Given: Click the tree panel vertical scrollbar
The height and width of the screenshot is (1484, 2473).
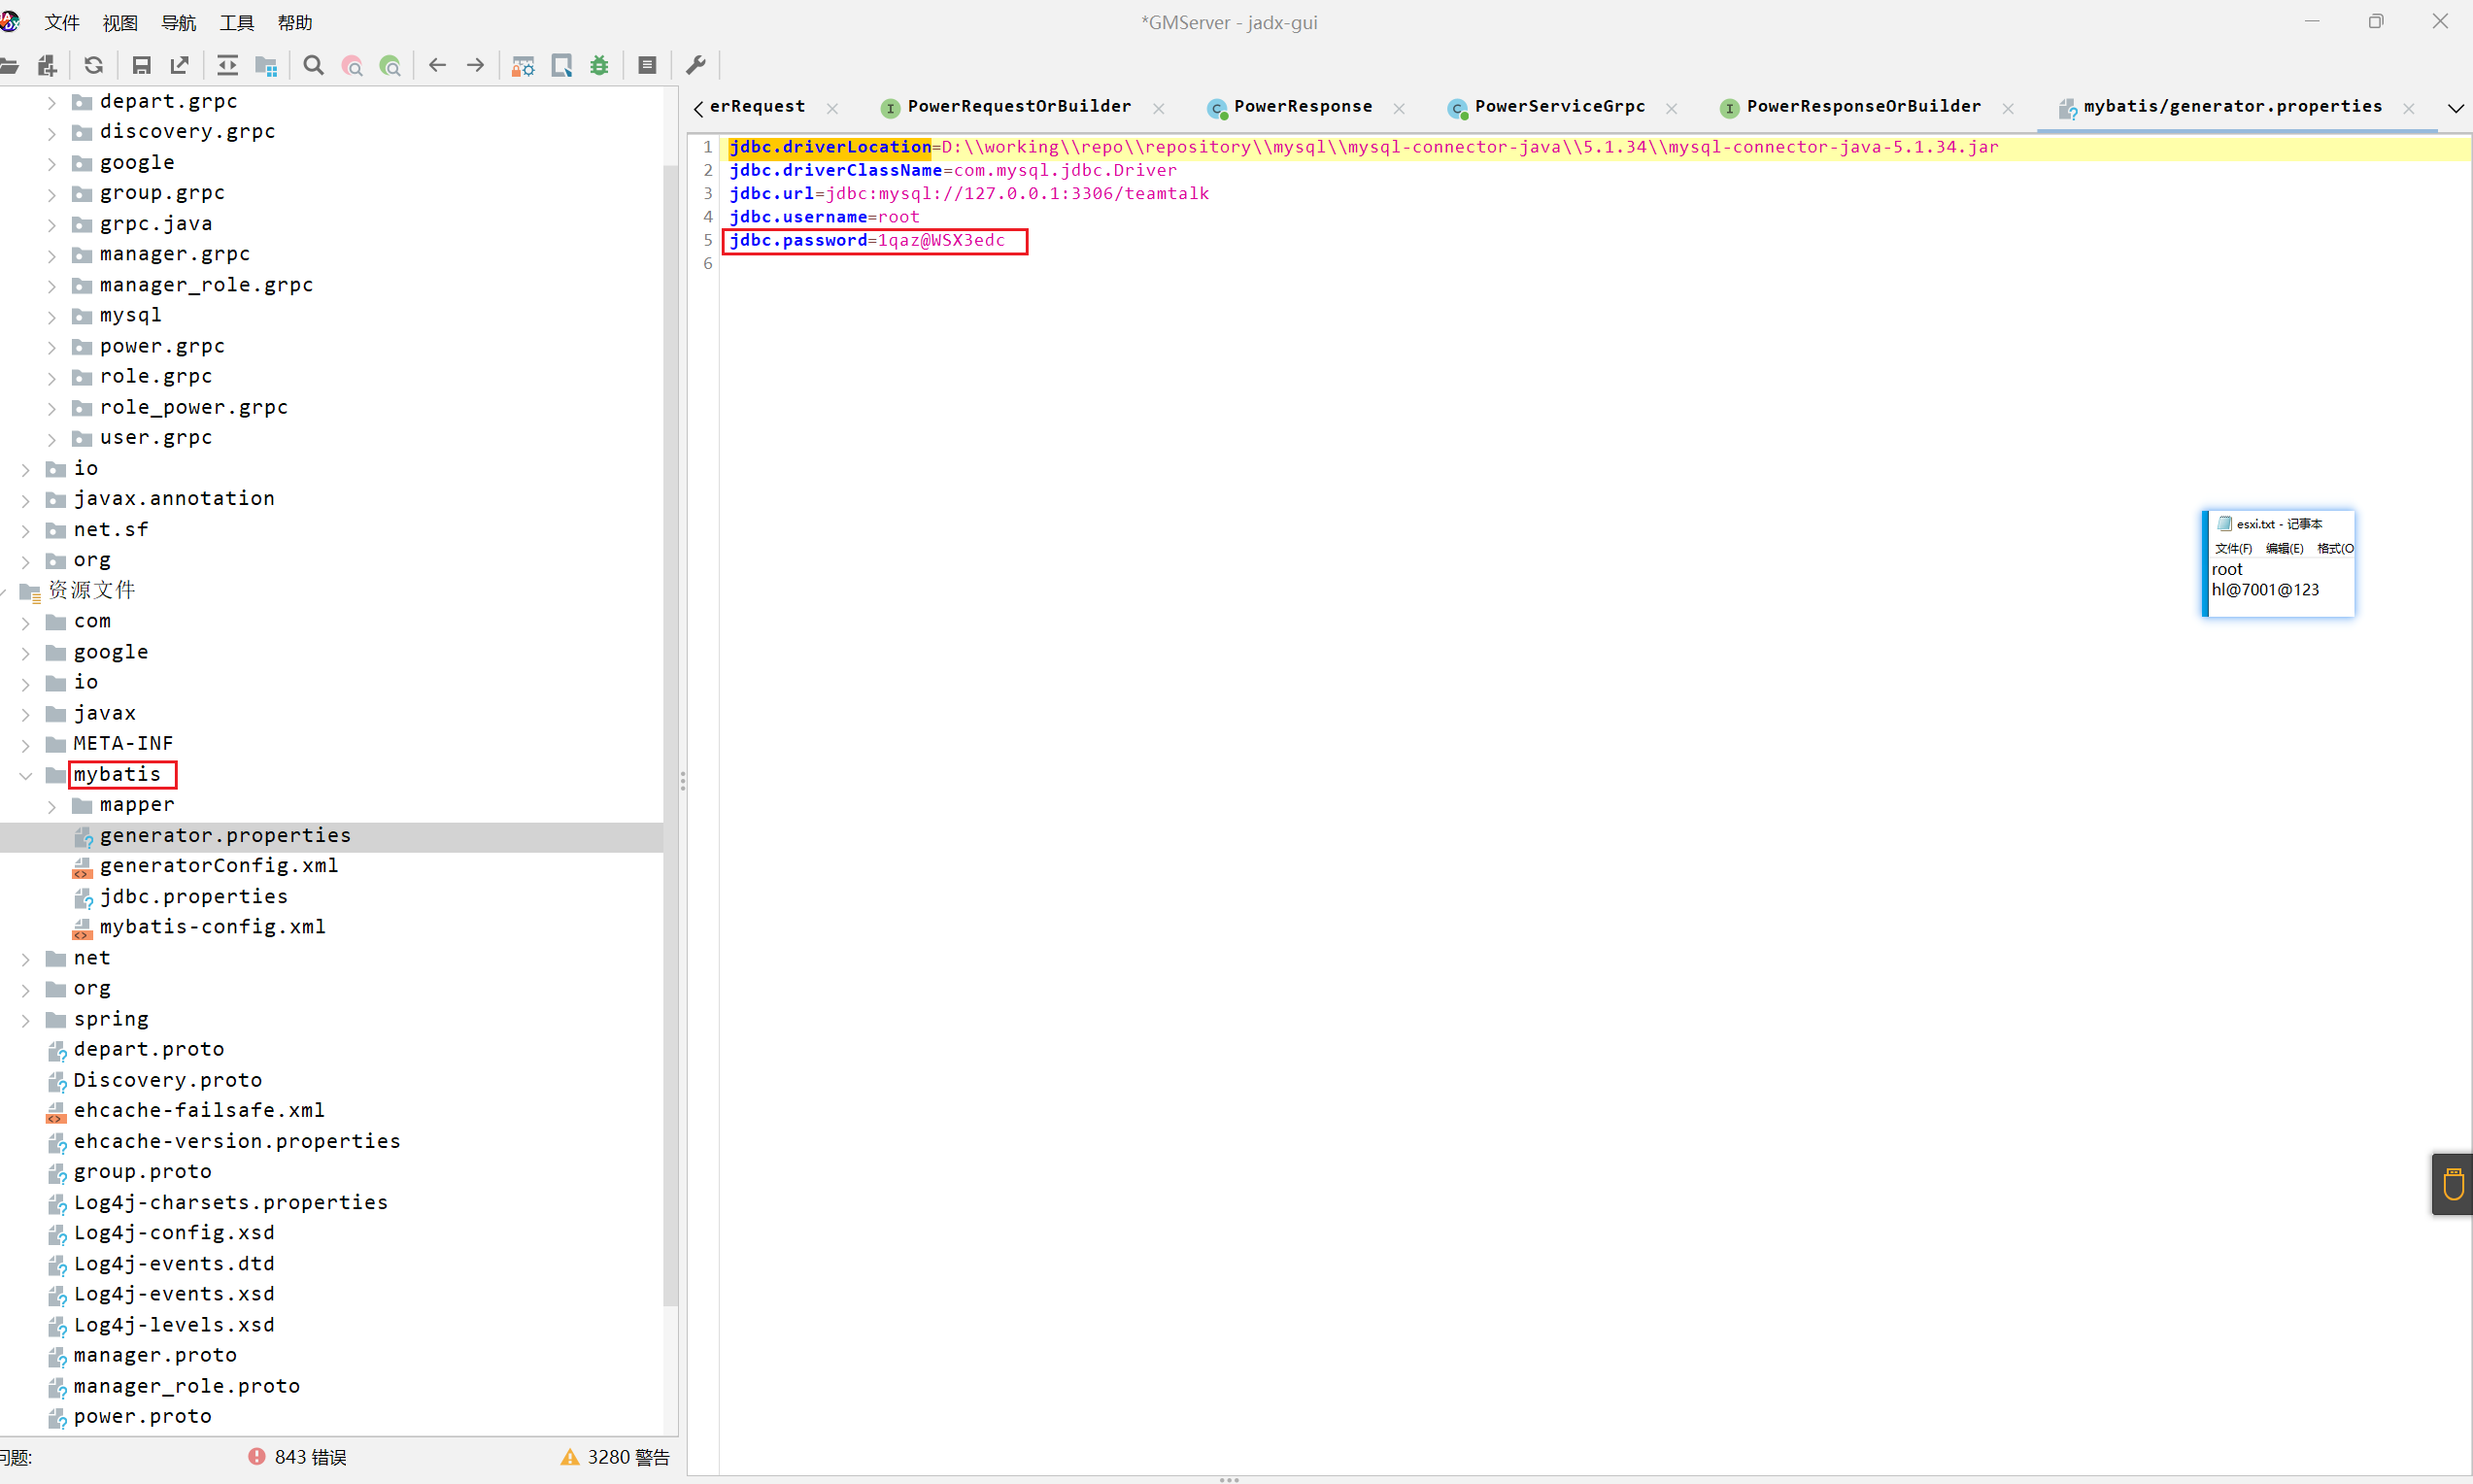Looking at the screenshot, I should [670, 735].
